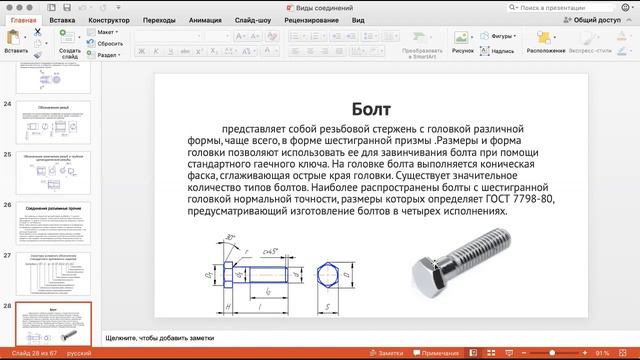Viewport: 640px width, 360px height.
Task: Click Преобразовать в SmartArt icon
Action: coord(419,37)
